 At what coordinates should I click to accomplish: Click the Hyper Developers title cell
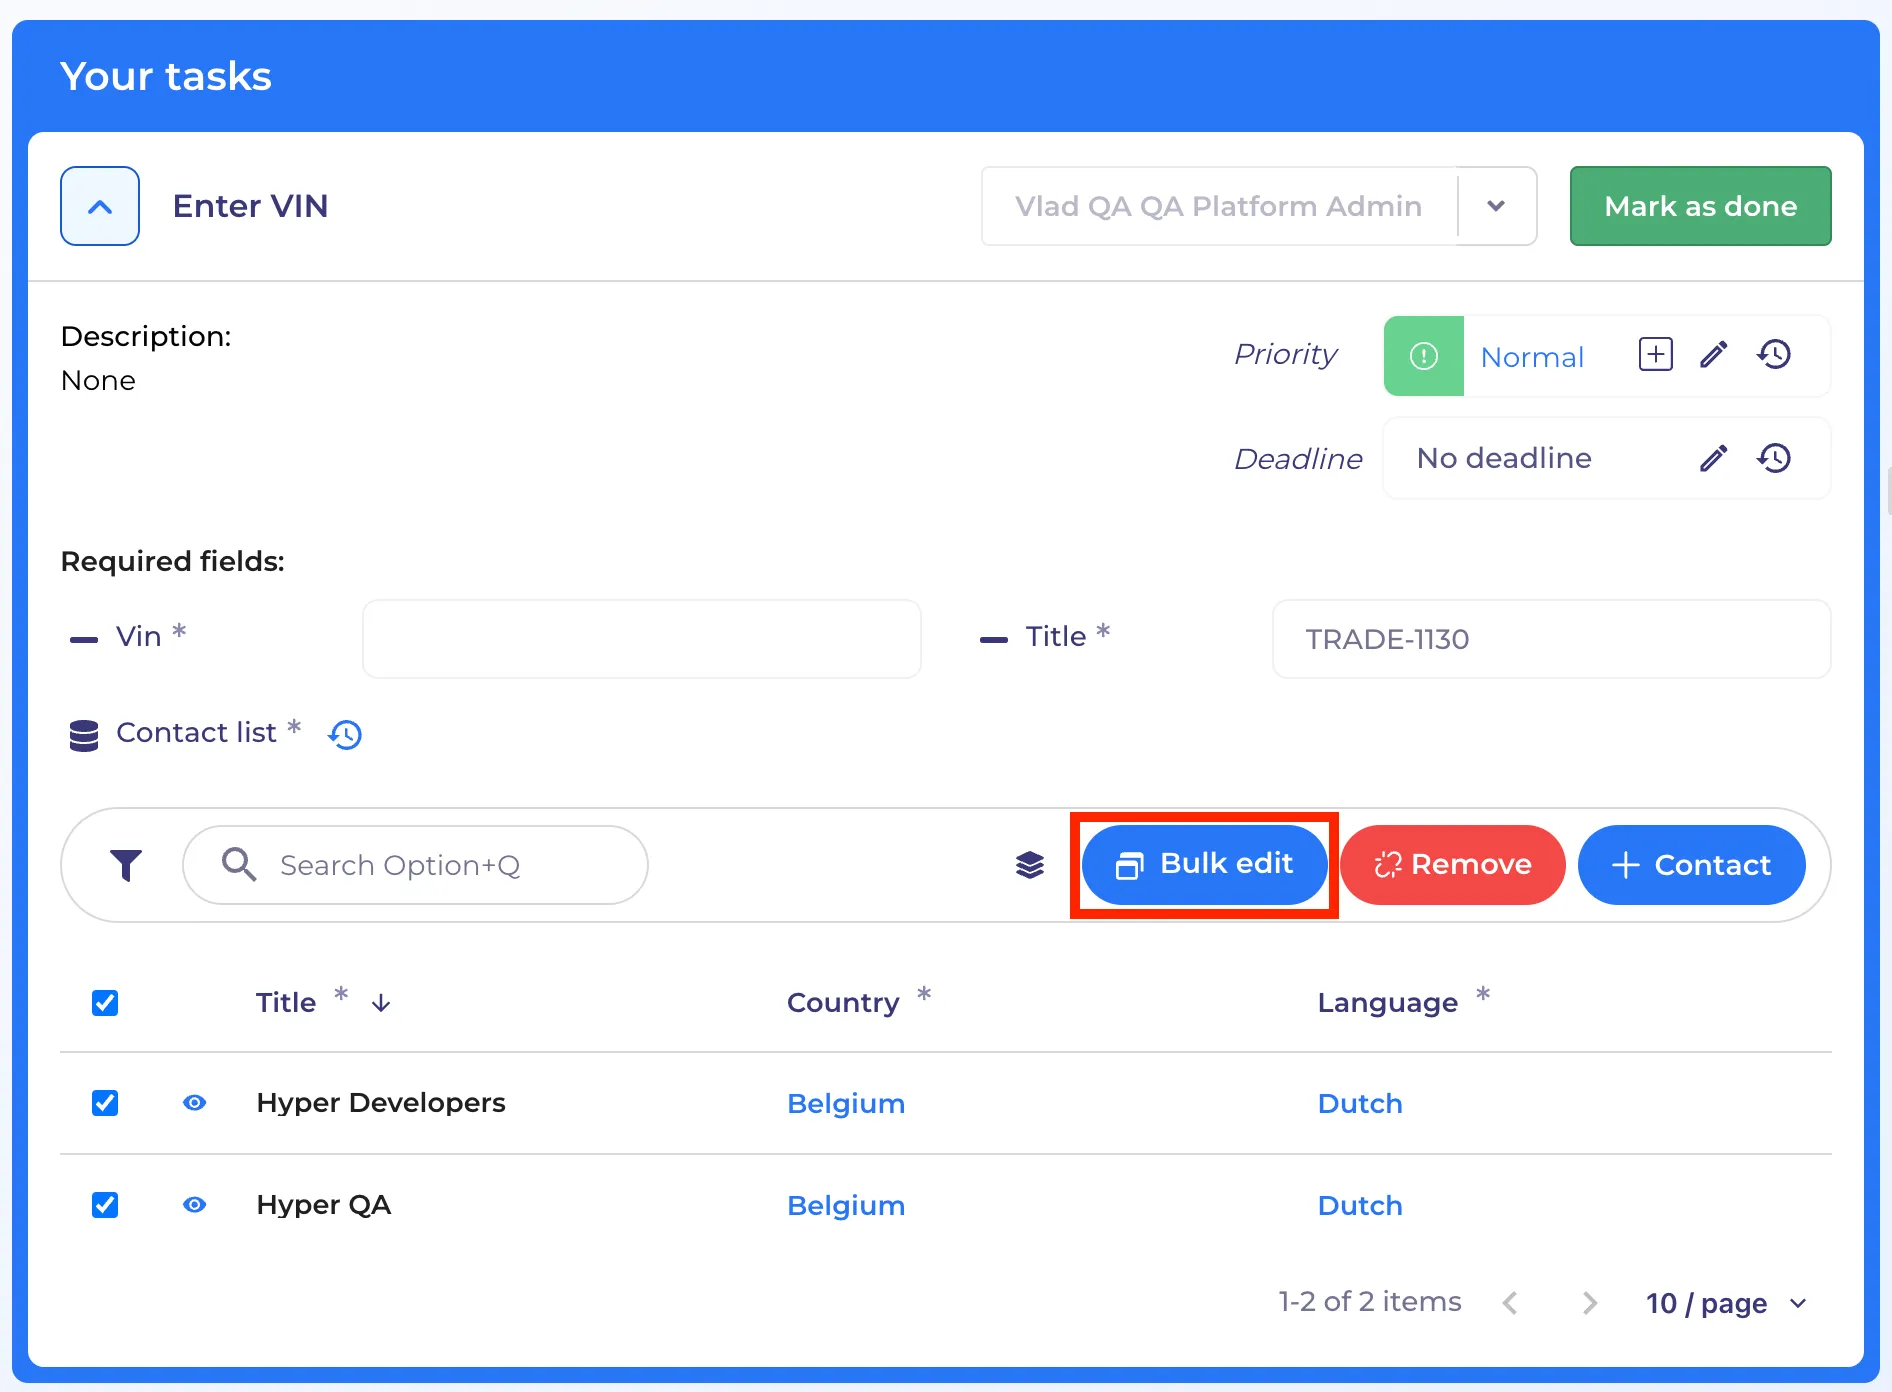click(x=381, y=1103)
